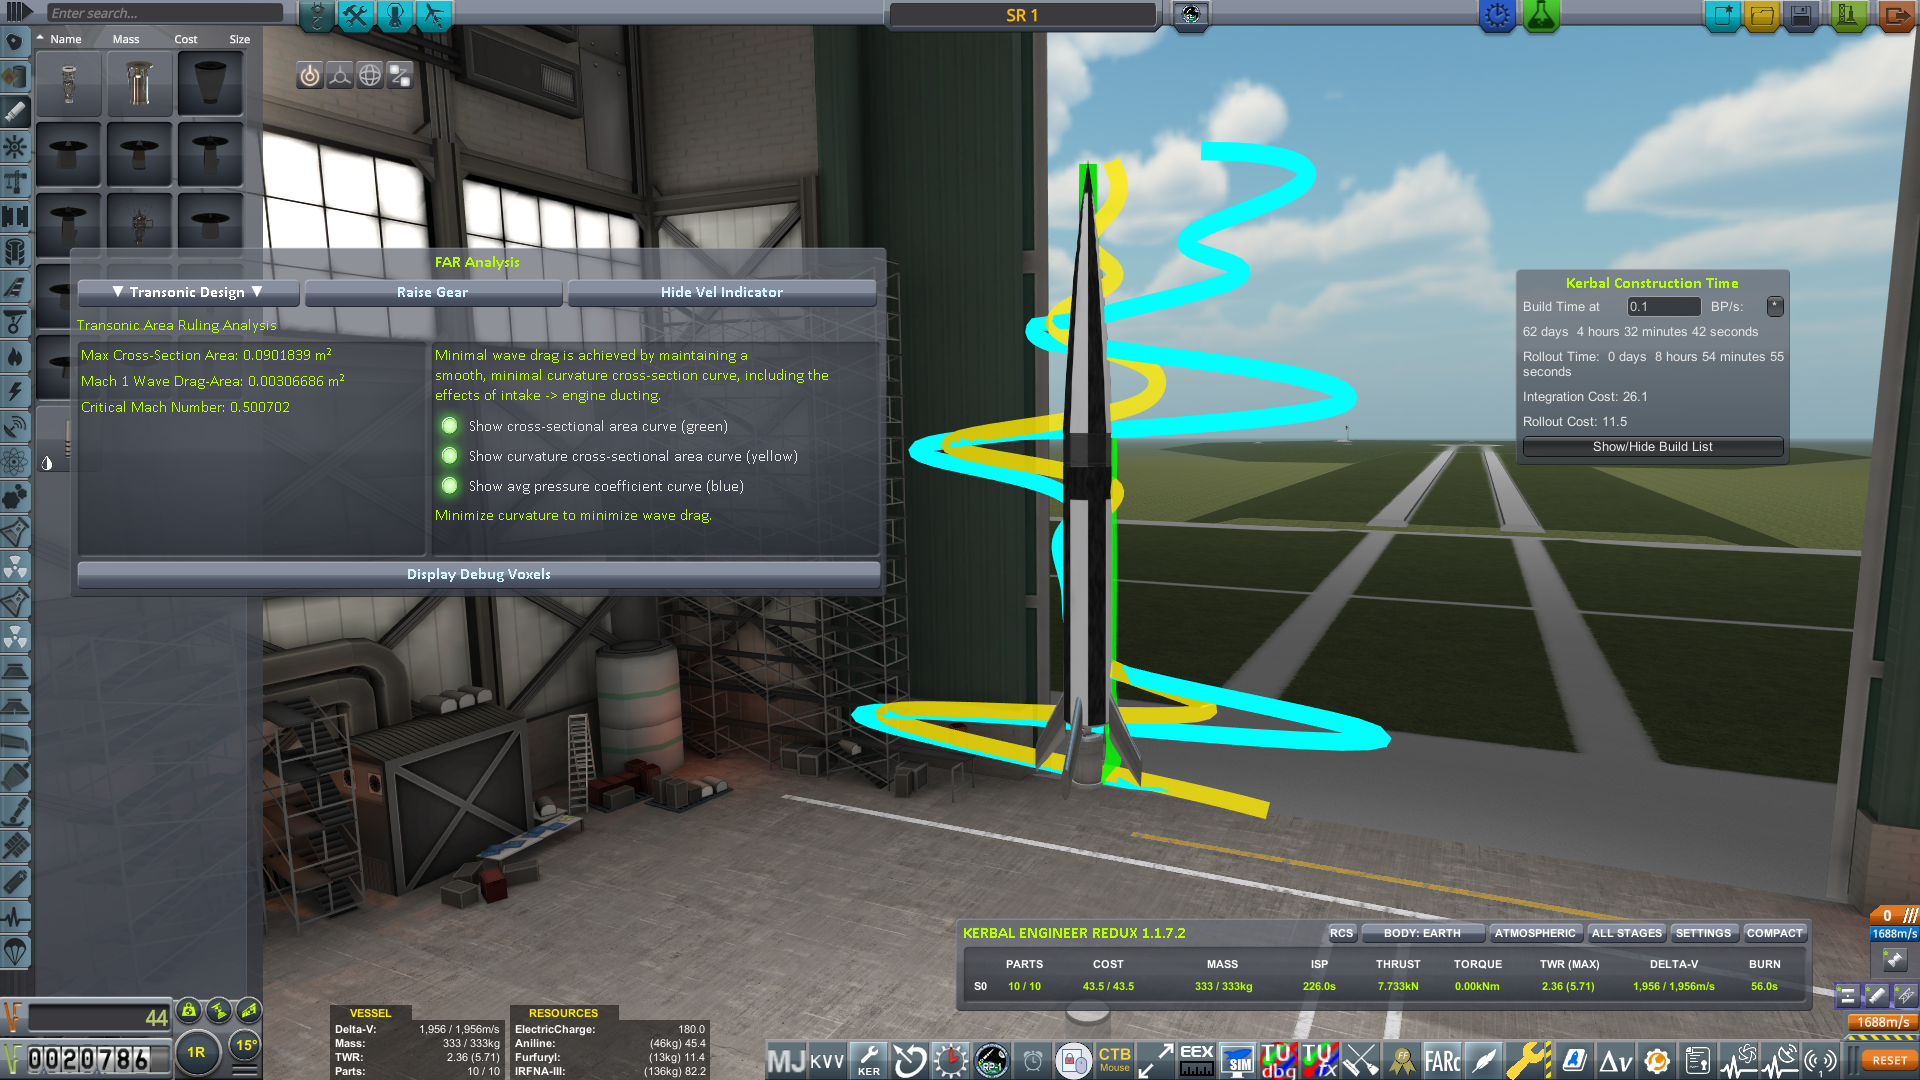This screenshot has height=1080, width=1920.
Task: Open the ALL STAGES tab in Kerbal Engineer
Action: (1626, 933)
